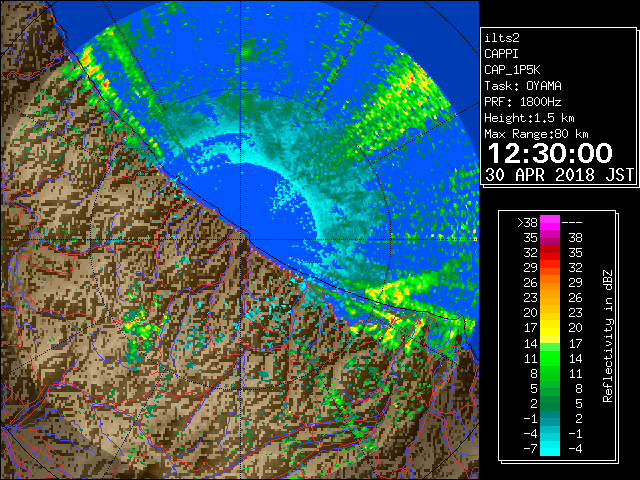
Task: Click the 'ilts2' product label
Action: [x=502, y=38]
